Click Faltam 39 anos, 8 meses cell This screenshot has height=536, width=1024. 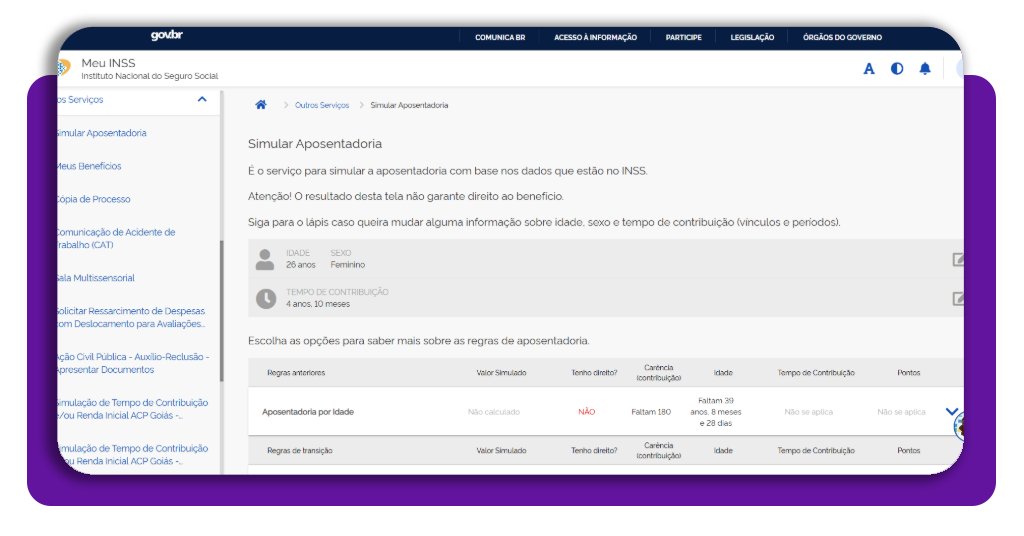[716, 412]
